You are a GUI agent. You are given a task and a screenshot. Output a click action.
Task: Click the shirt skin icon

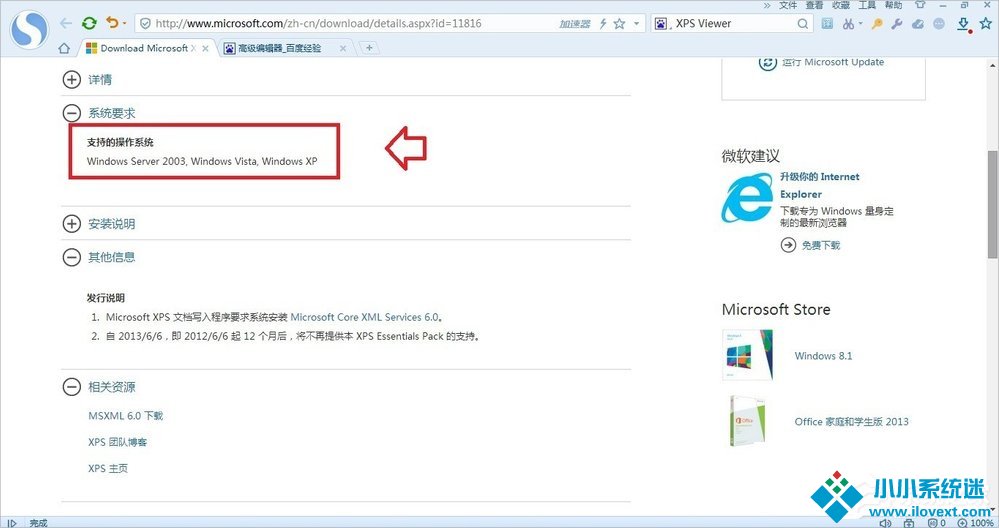920,4
